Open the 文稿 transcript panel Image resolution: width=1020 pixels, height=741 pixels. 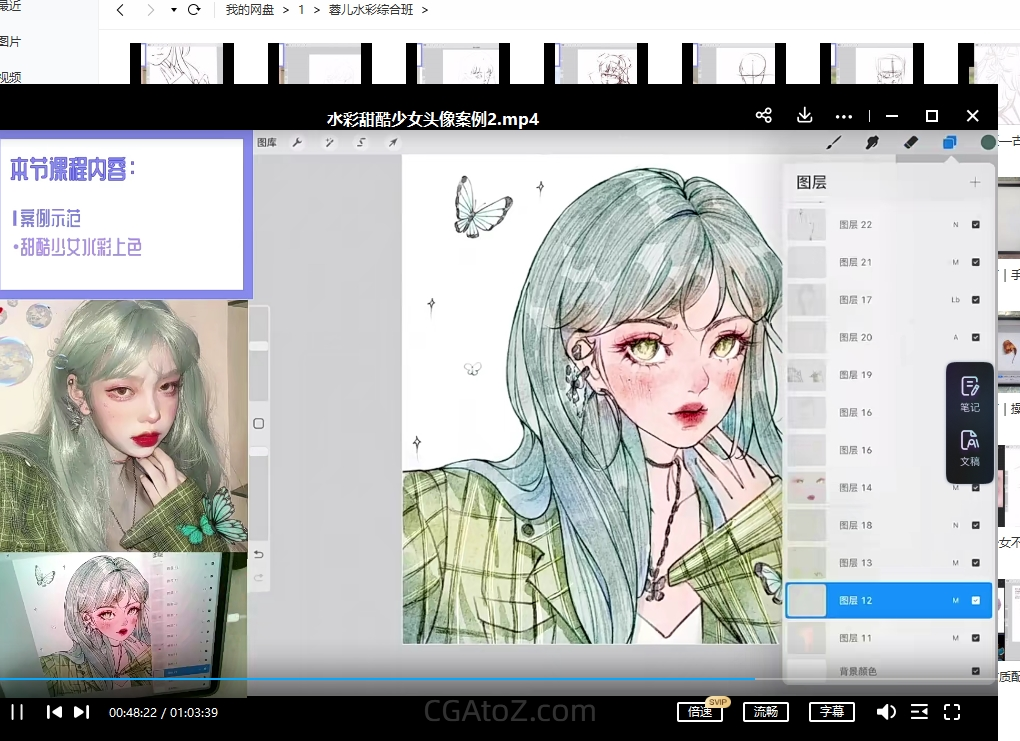pos(969,448)
